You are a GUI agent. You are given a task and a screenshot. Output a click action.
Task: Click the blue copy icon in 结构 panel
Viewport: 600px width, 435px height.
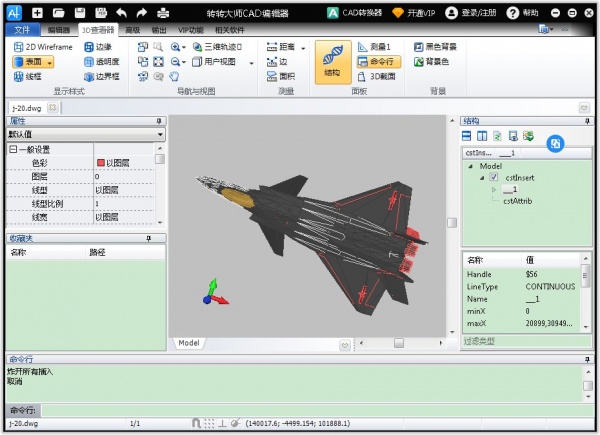tap(555, 144)
